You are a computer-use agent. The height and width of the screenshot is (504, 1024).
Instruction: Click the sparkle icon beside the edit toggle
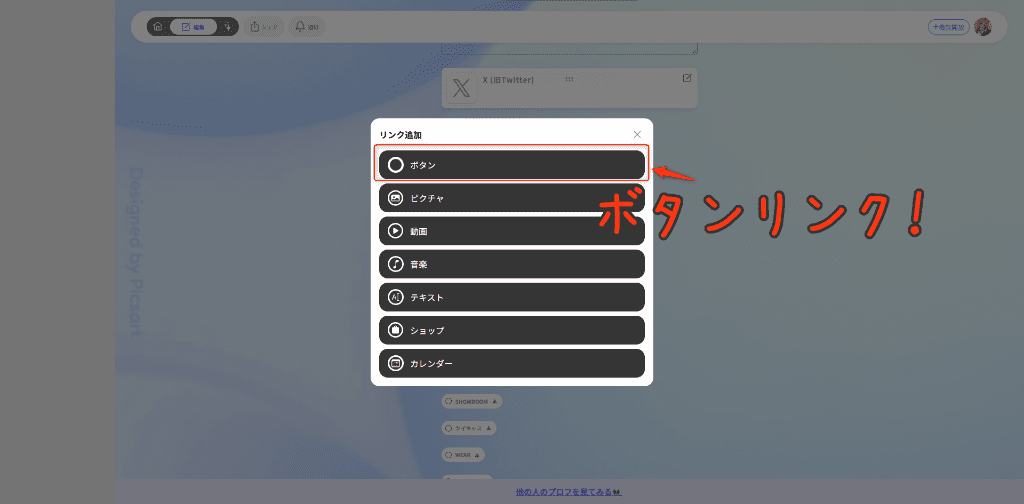228,27
